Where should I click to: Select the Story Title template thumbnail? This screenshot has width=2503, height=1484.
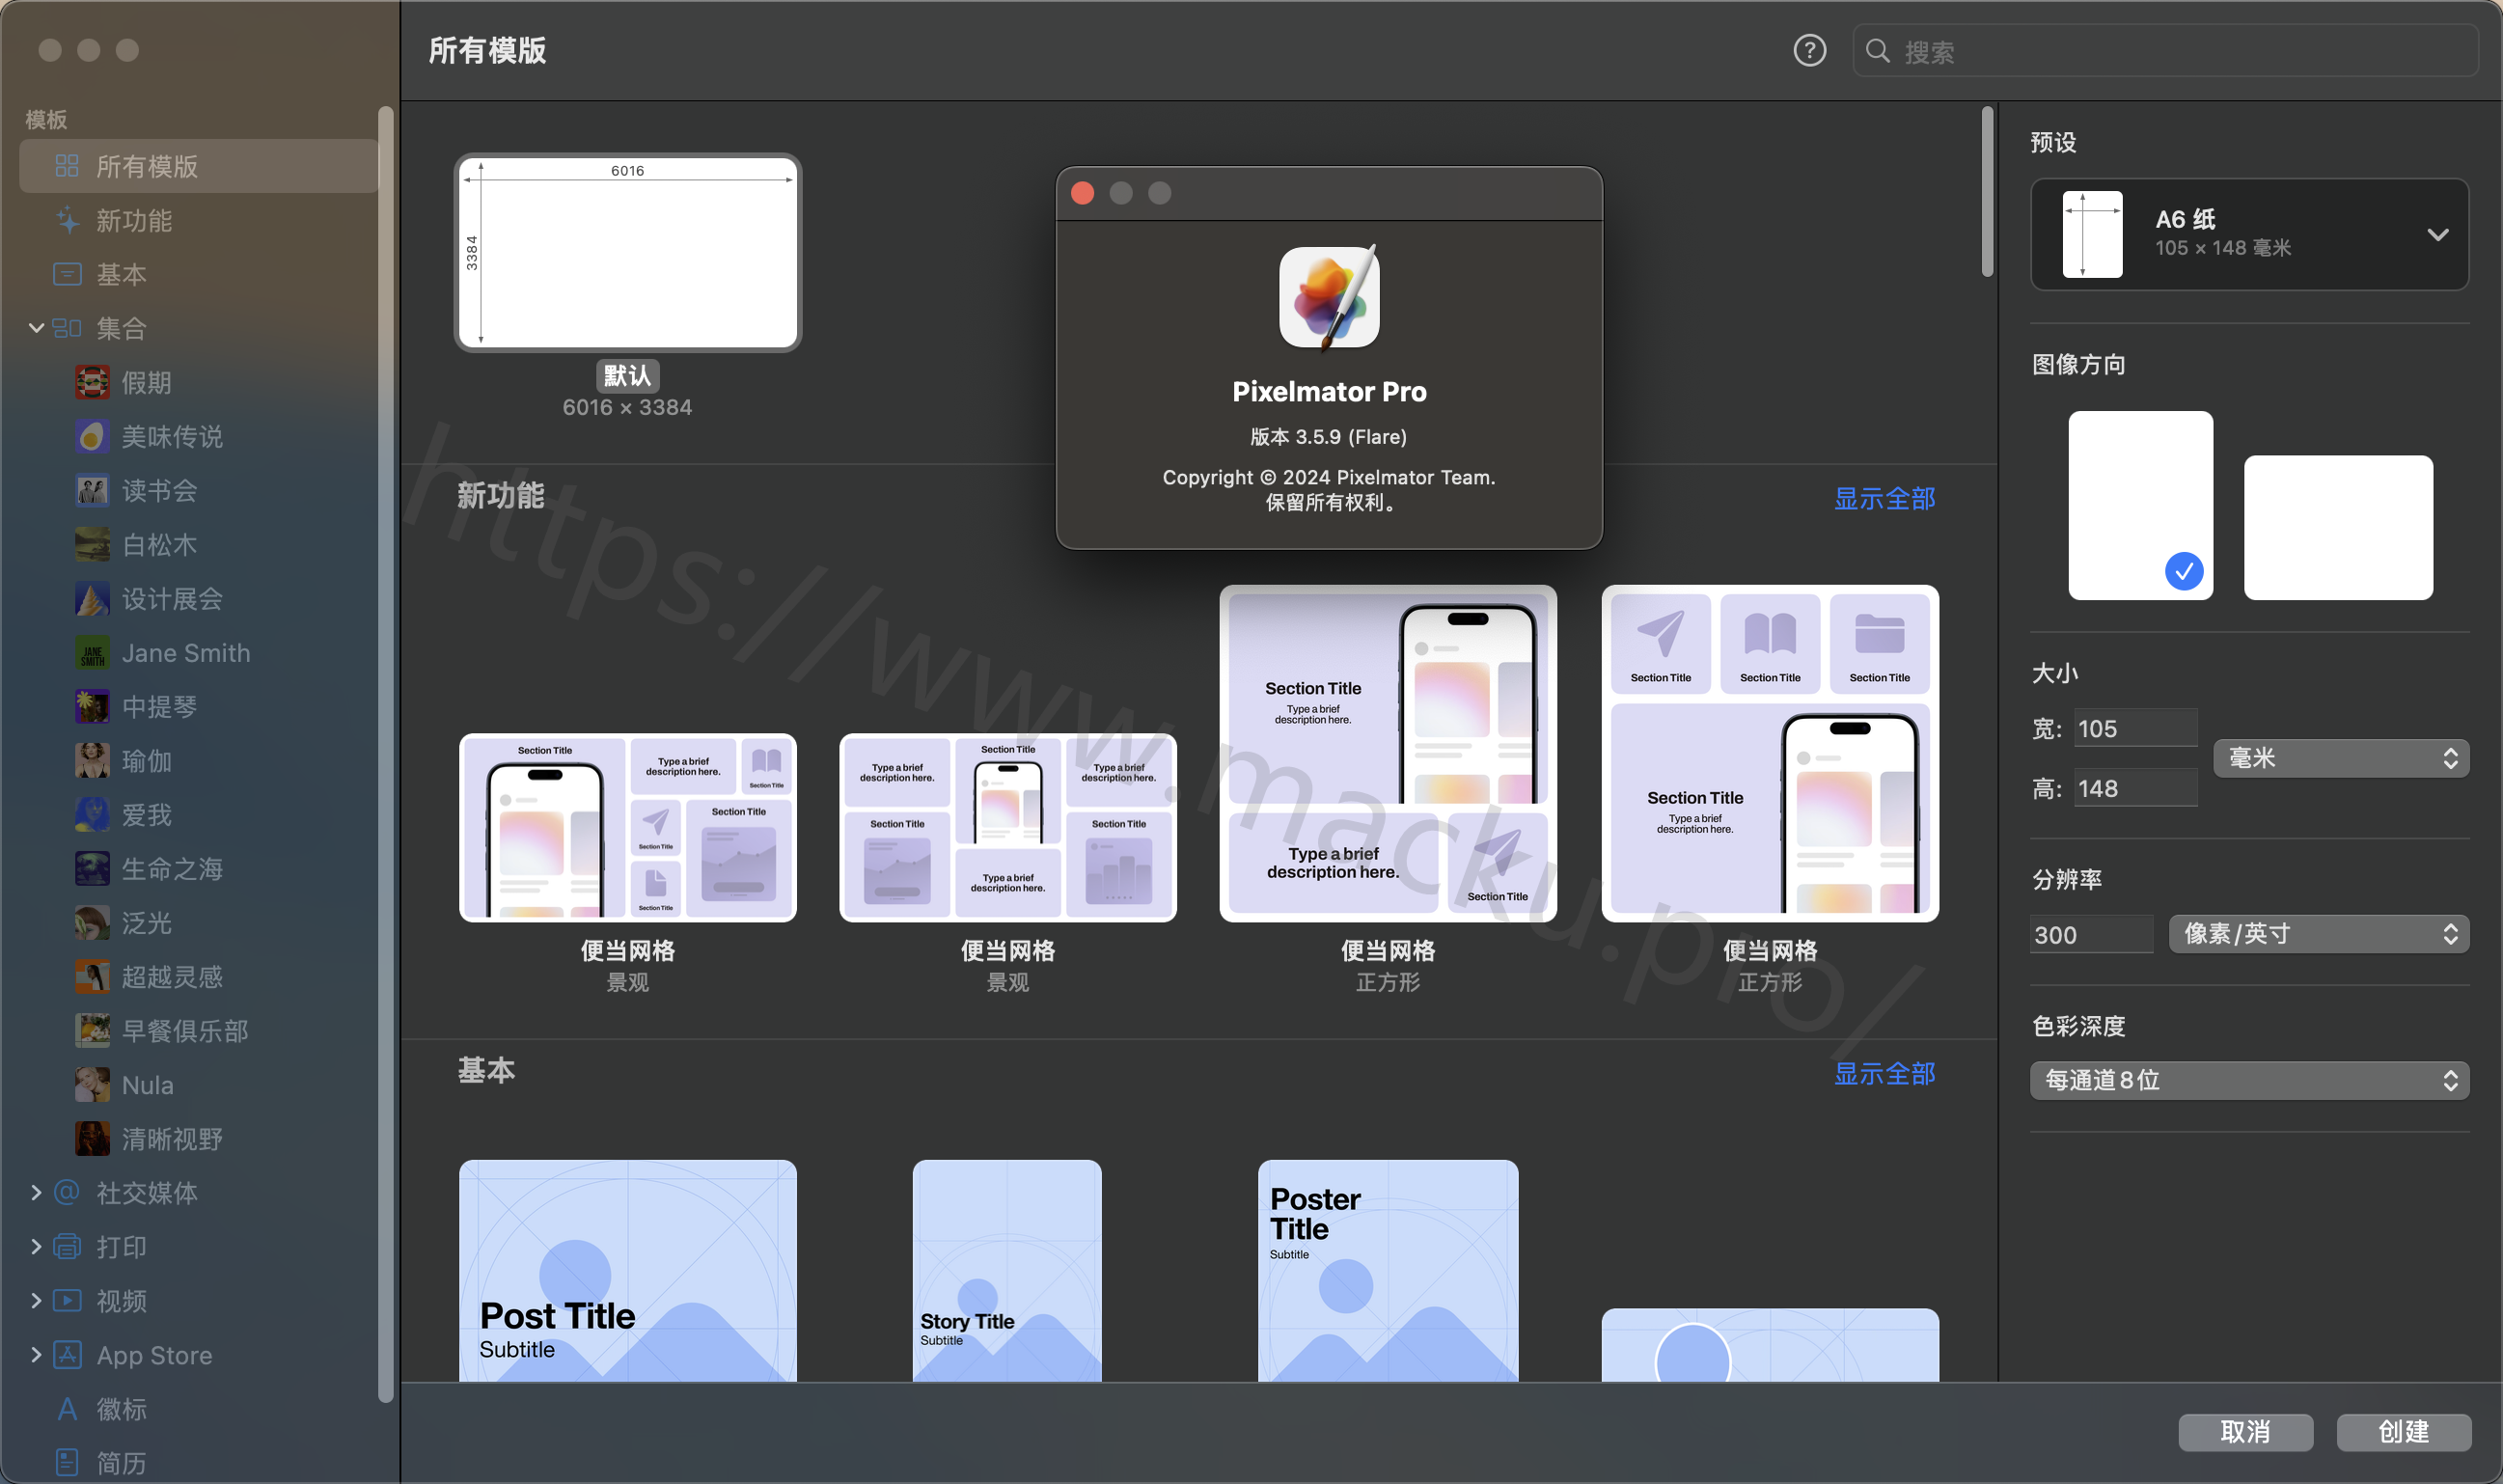click(1007, 1271)
